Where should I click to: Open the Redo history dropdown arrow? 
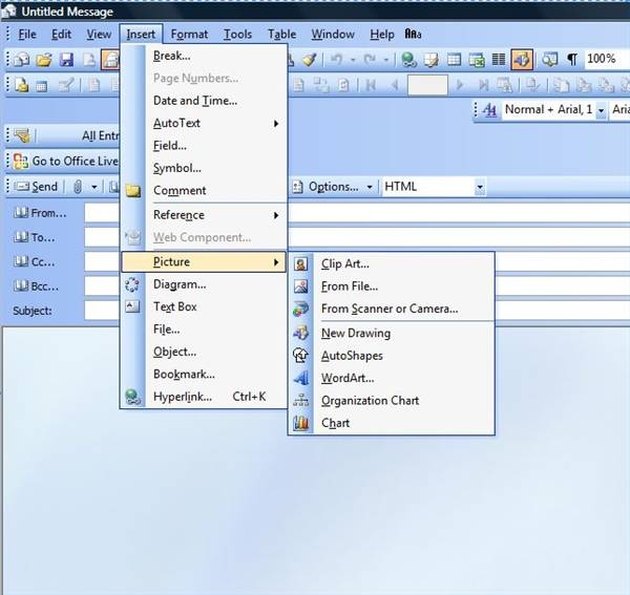[386, 60]
